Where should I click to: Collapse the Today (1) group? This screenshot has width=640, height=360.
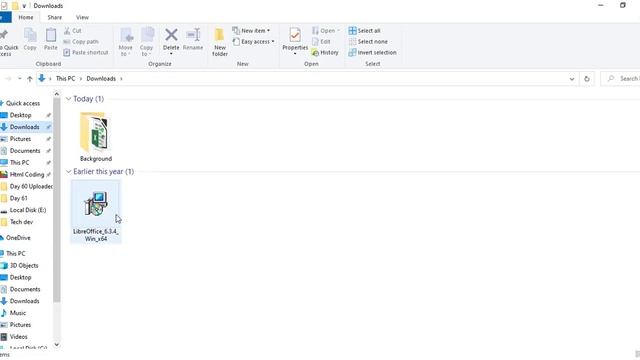tap(69, 99)
